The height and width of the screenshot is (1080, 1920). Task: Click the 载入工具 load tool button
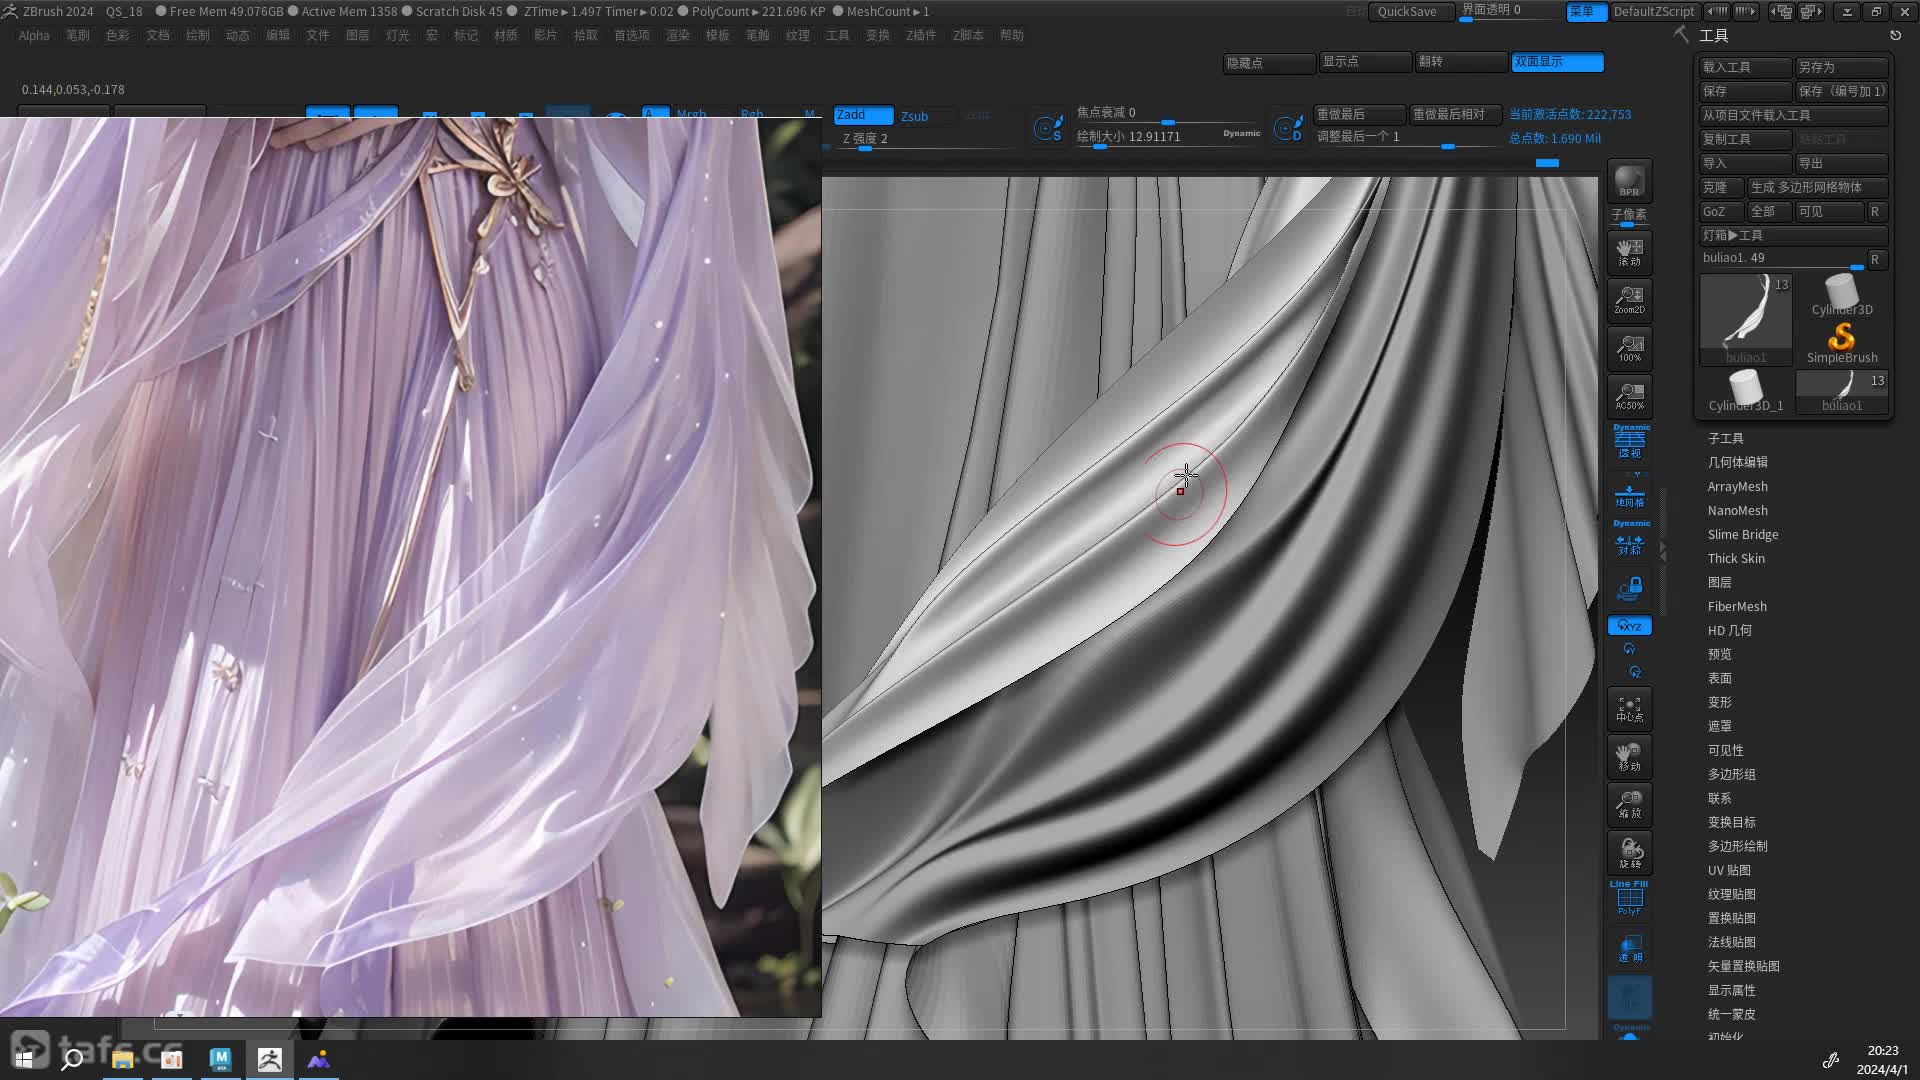pos(1746,67)
